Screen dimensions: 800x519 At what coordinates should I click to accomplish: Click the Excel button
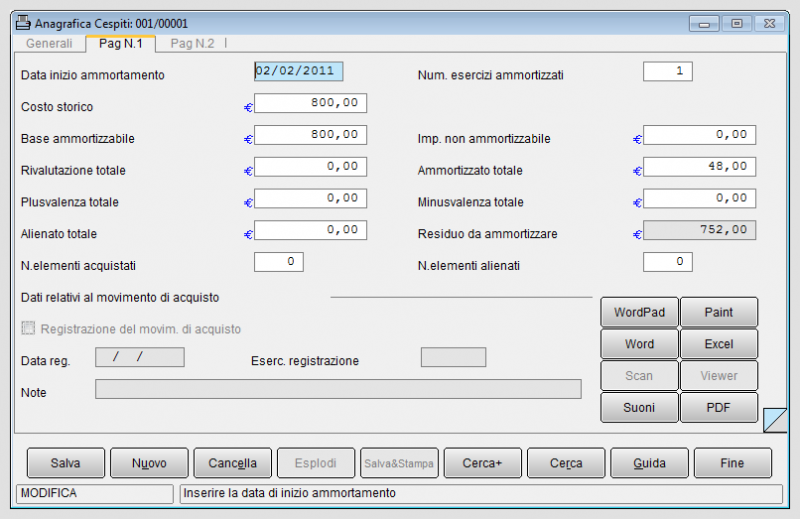pos(719,344)
